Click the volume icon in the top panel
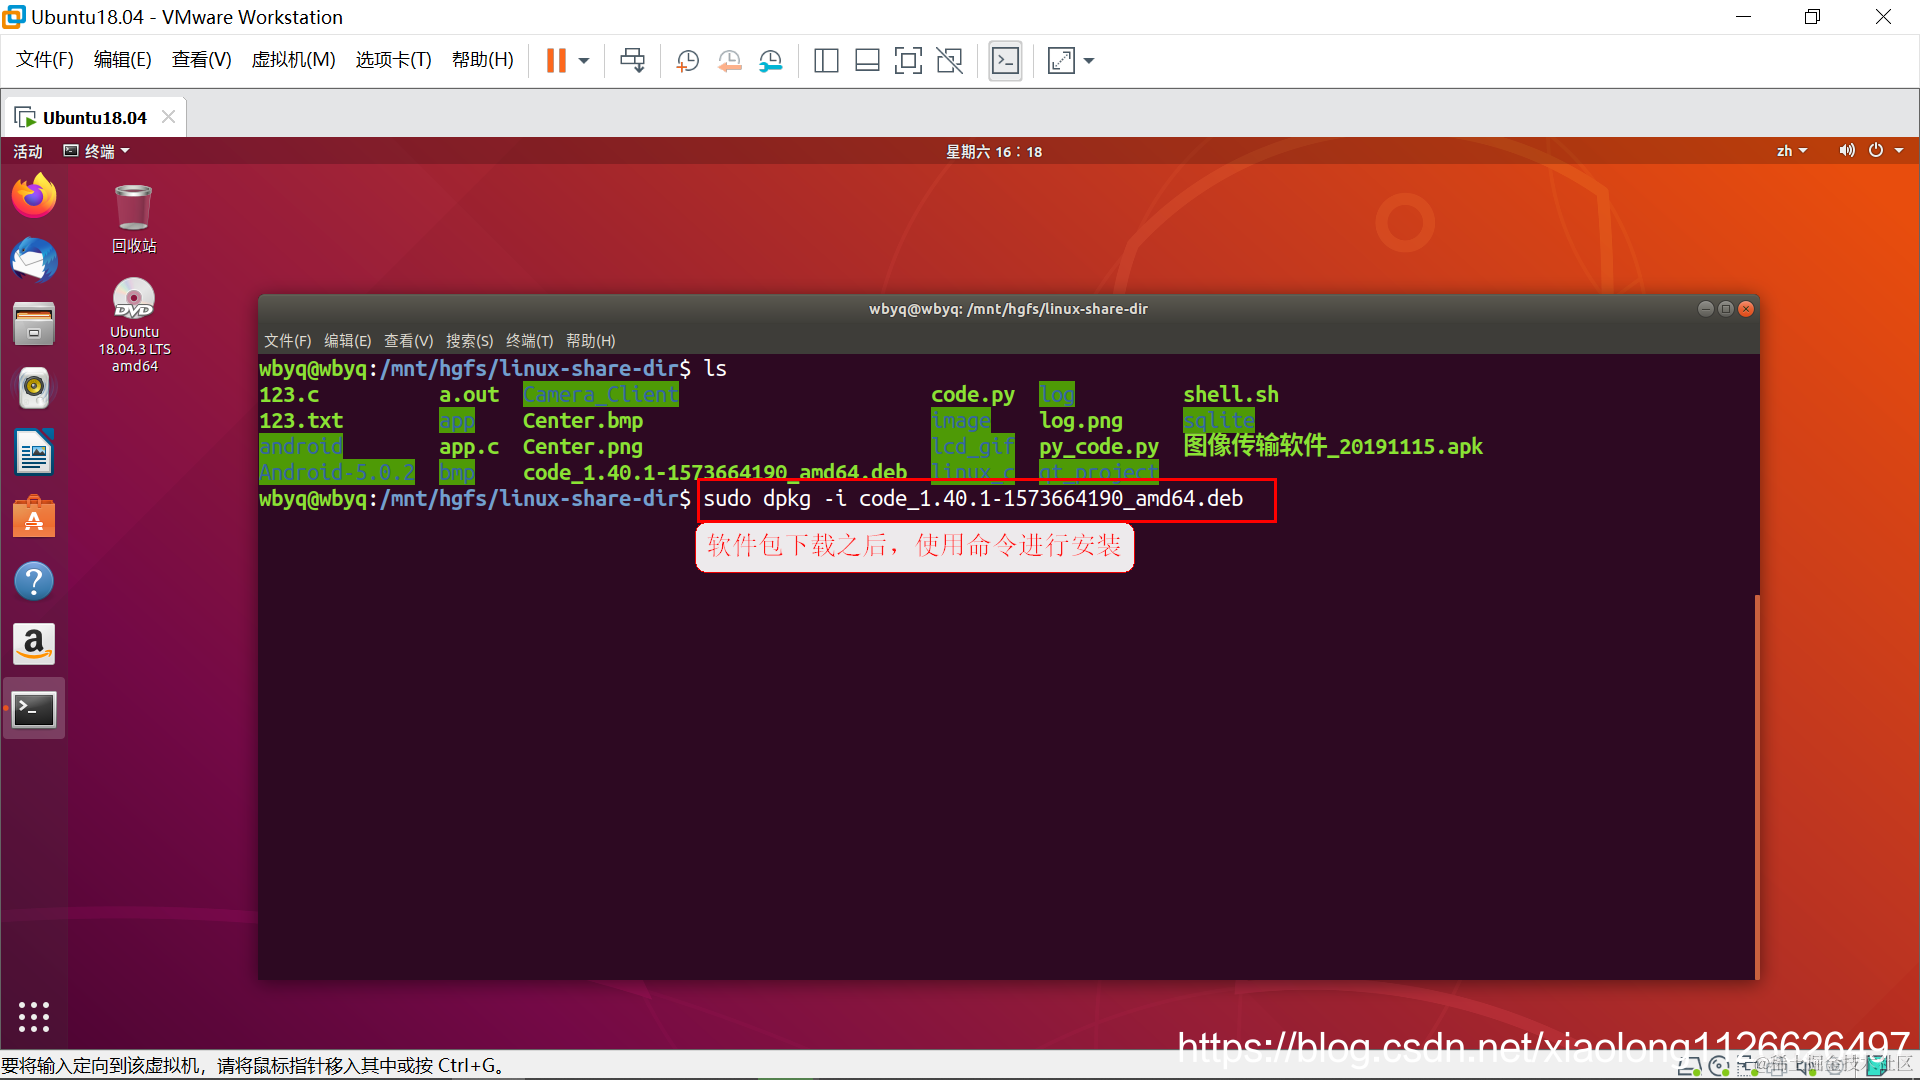This screenshot has width=1920, height=1080. [x=1846, y=151]
